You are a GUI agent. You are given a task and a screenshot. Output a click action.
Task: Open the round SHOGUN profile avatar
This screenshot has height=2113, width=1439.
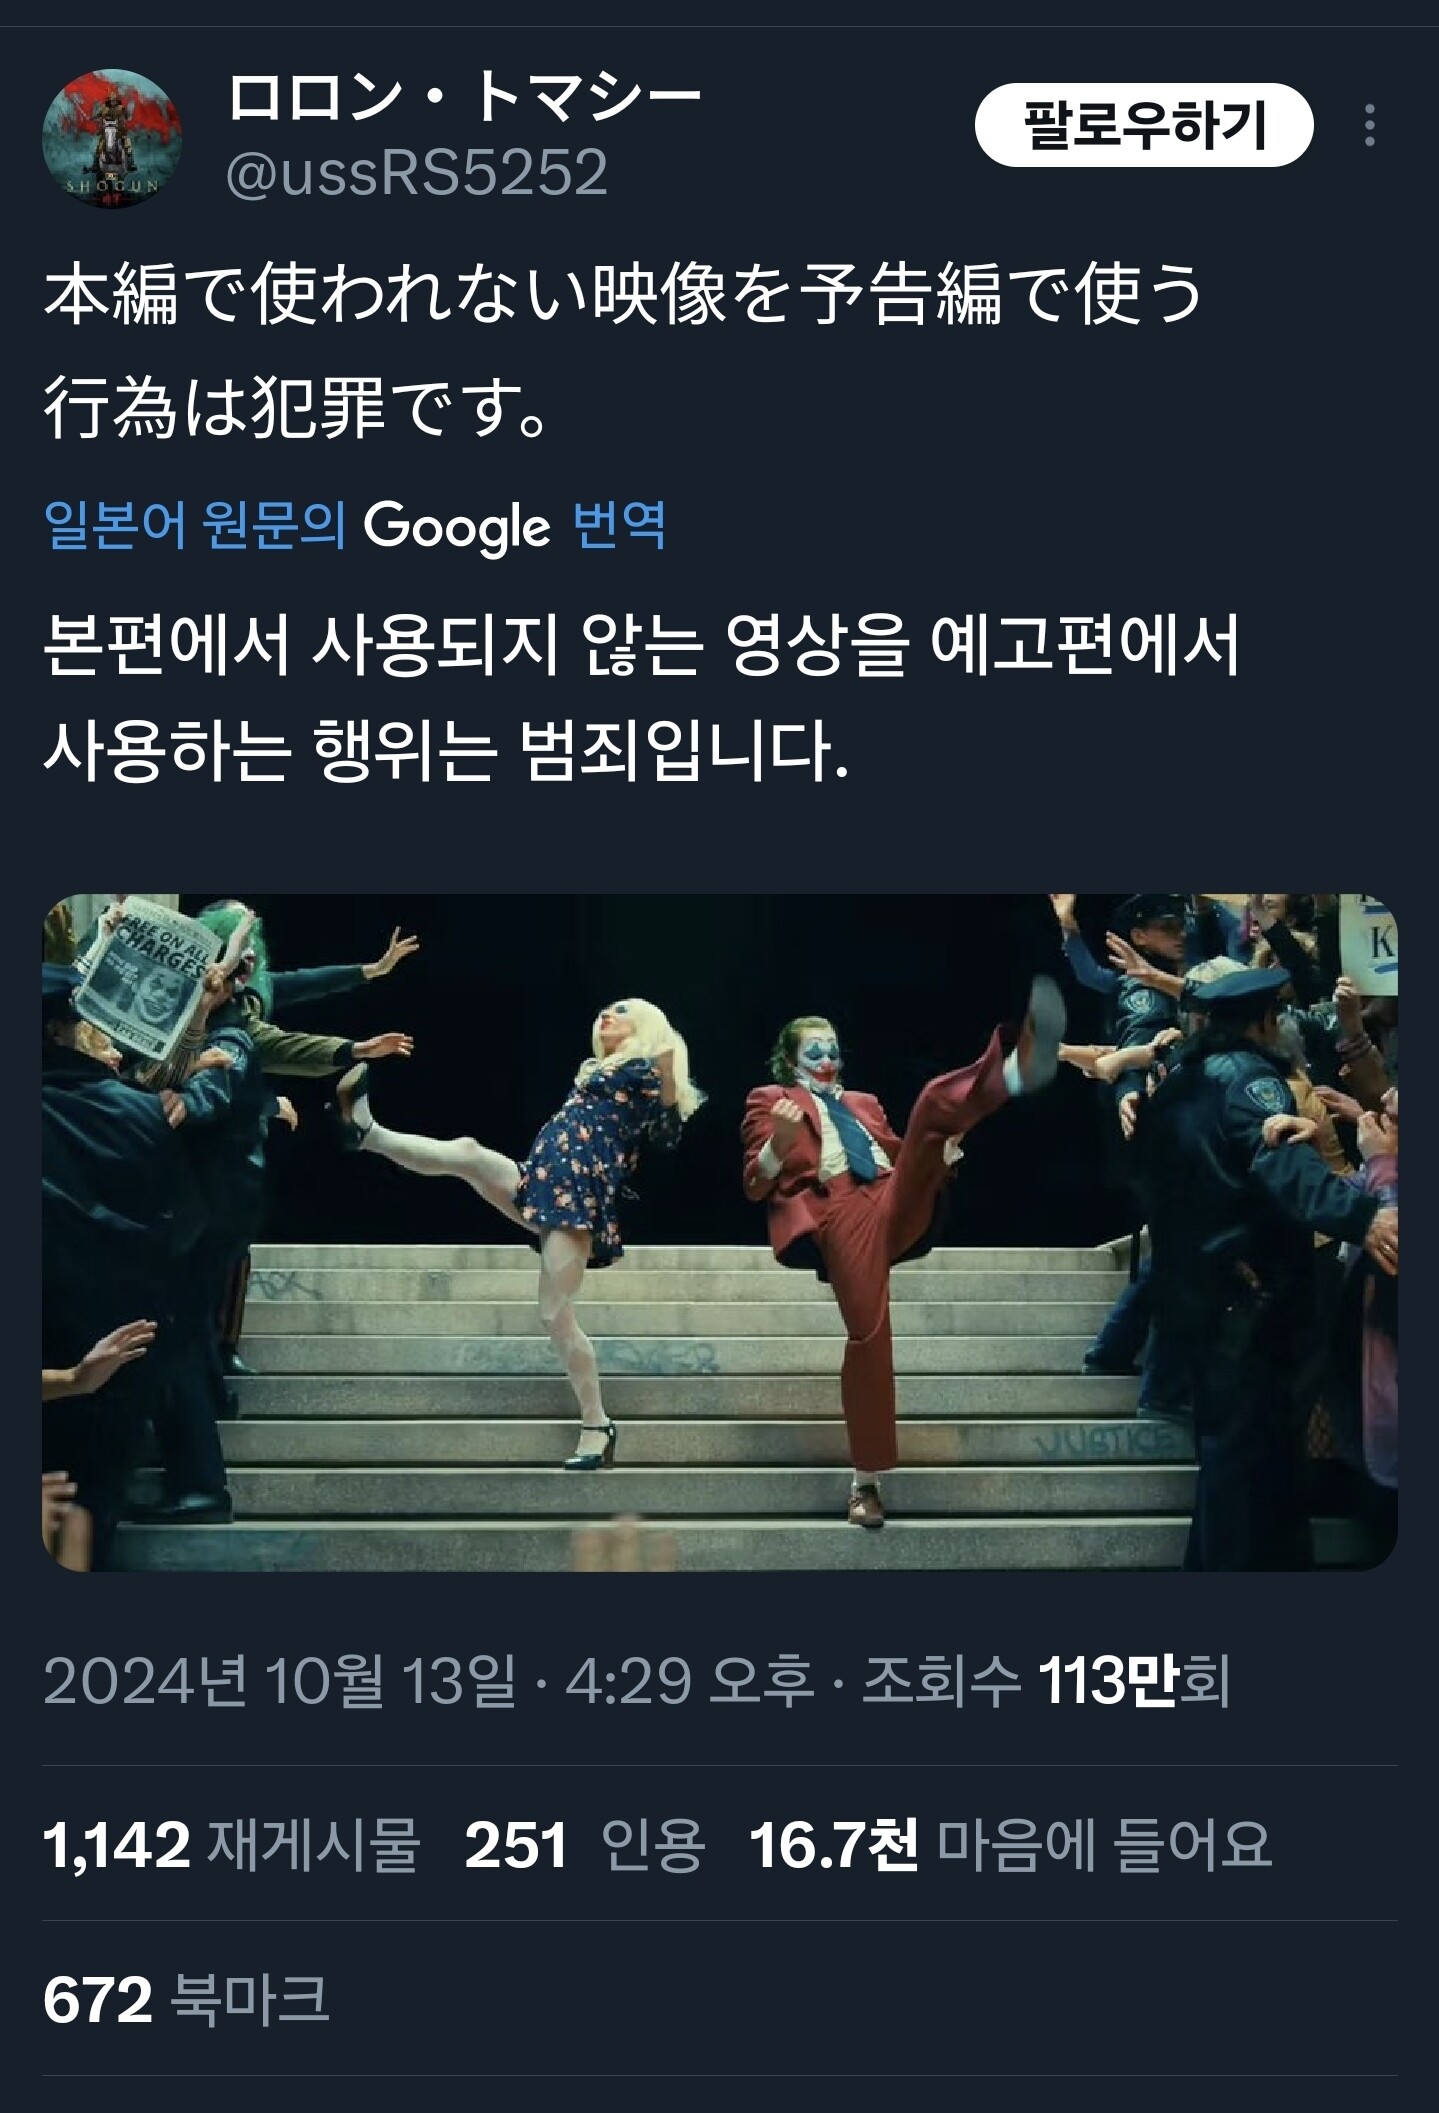point(112,138)
